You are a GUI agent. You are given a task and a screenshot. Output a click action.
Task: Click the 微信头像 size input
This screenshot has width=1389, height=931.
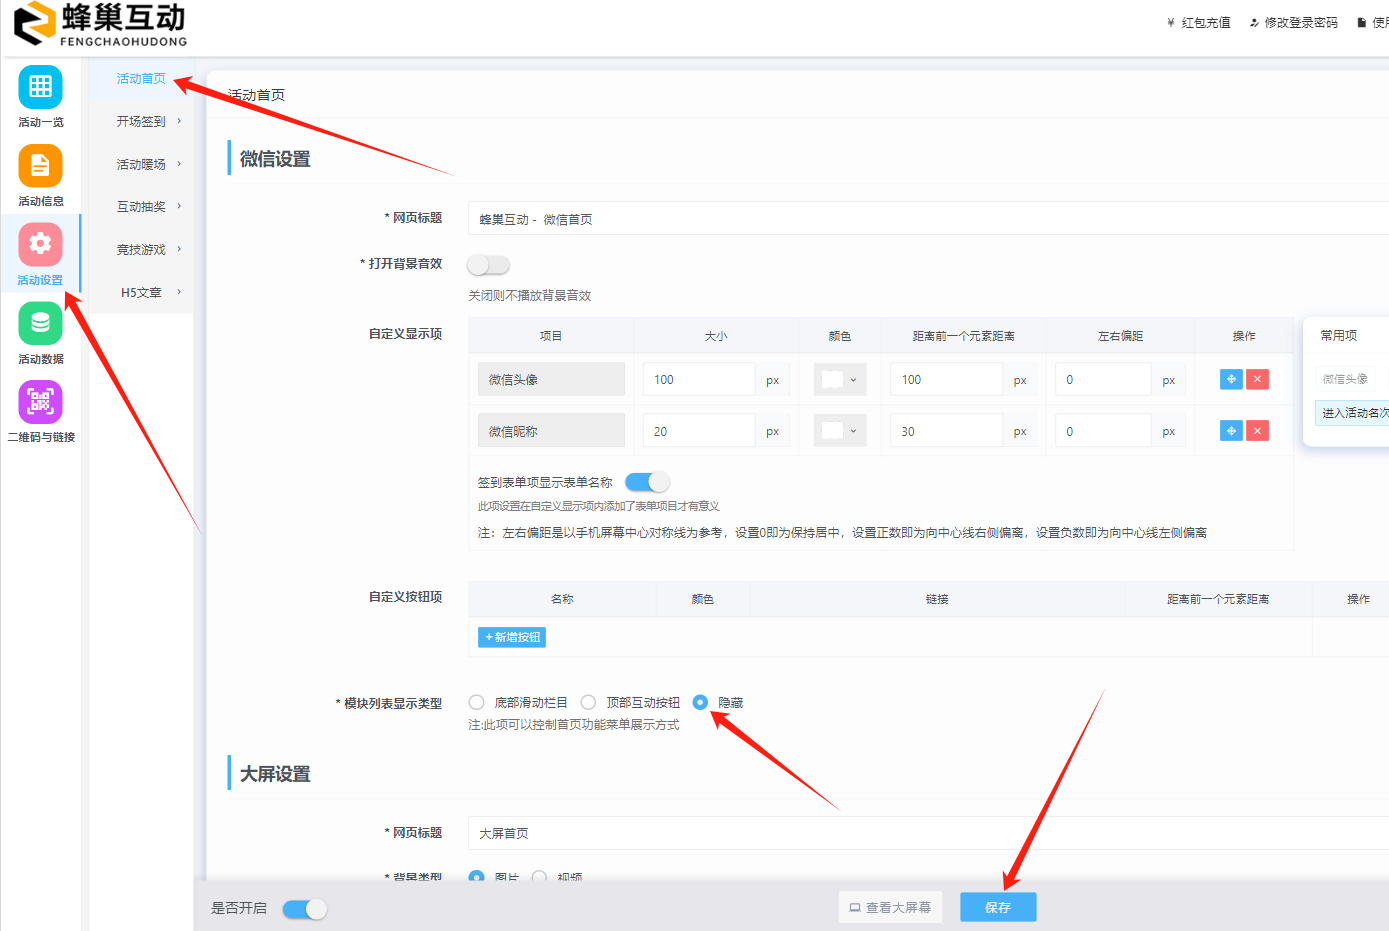pyautogui.click(x=699, y=379)
